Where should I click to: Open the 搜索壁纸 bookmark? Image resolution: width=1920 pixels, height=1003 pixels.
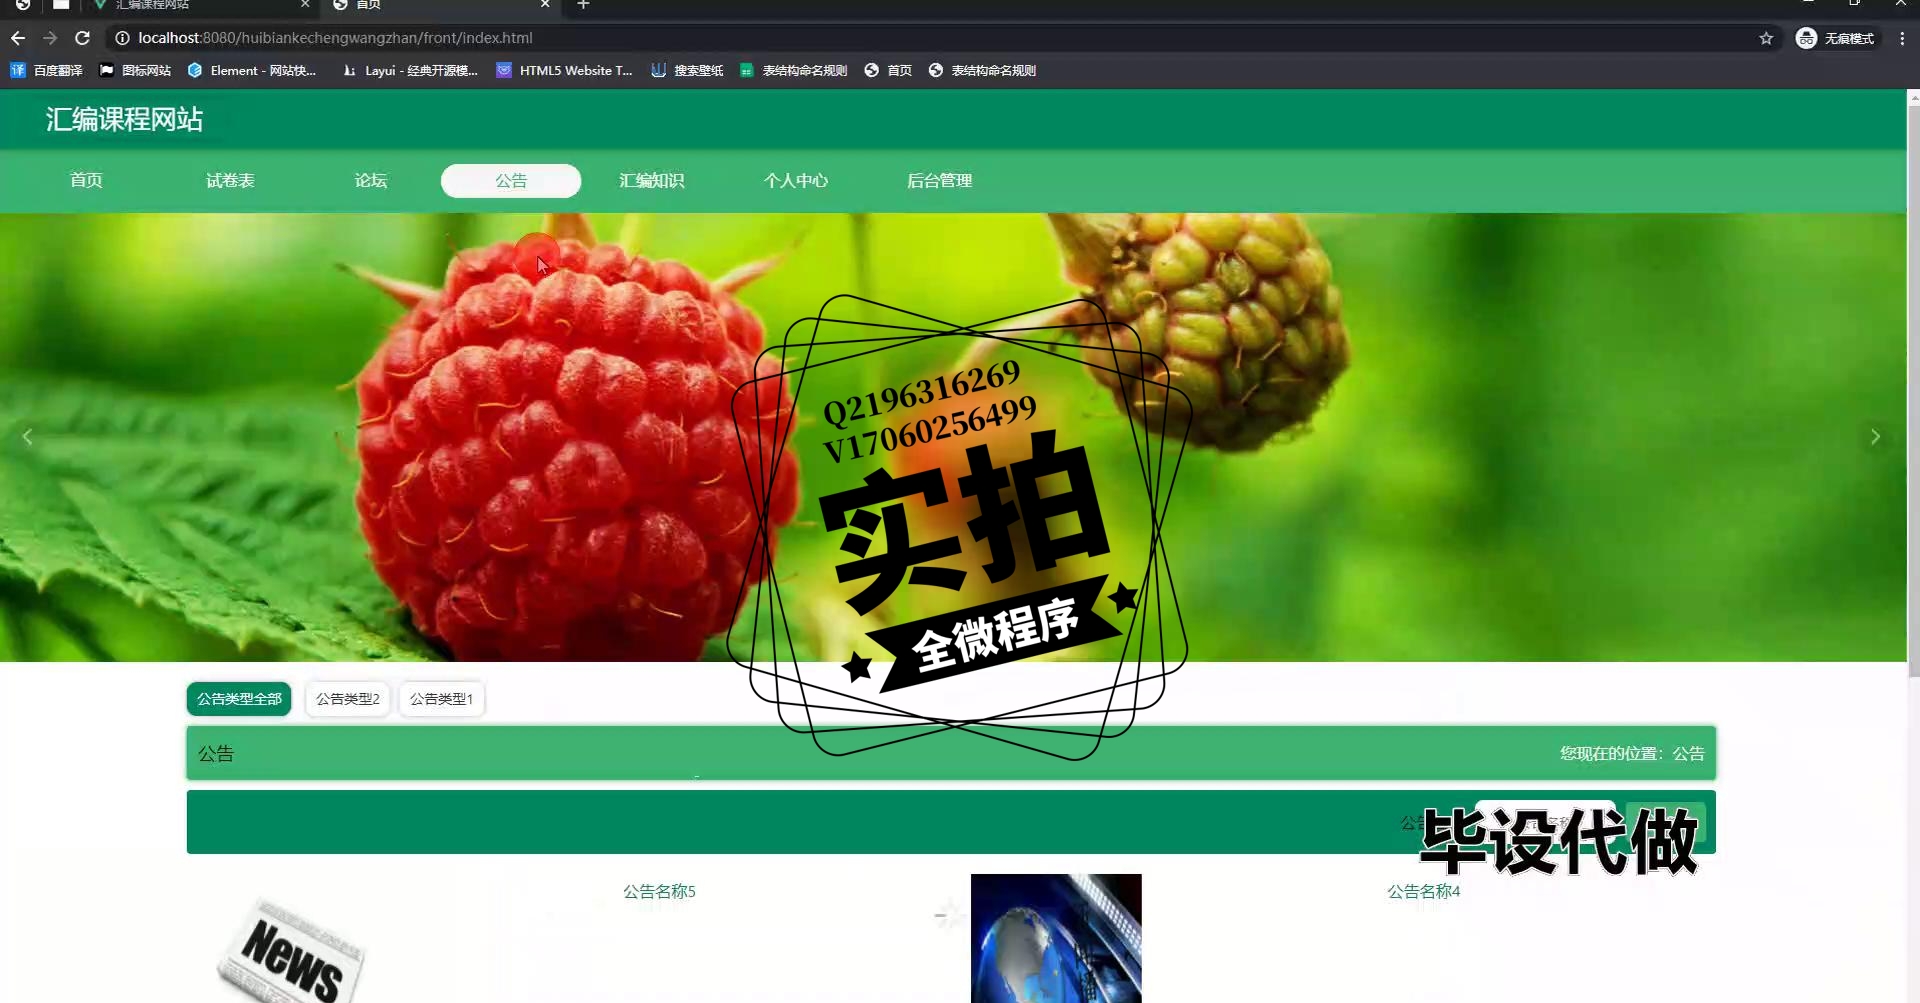pos(687,70)
